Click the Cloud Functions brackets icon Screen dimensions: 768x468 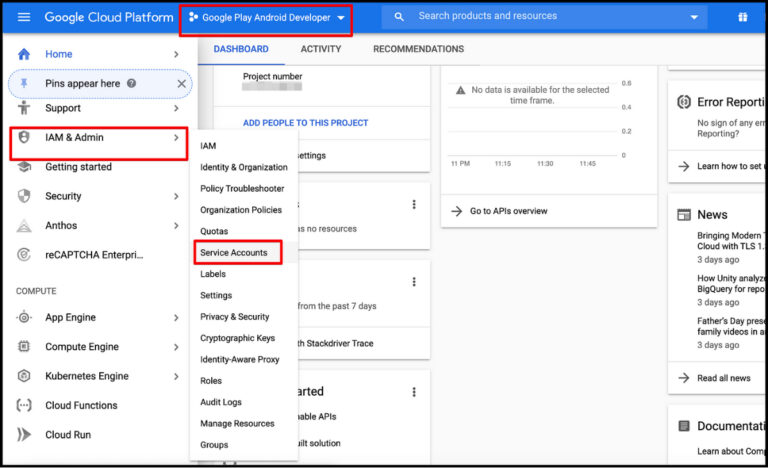[24, 405]
